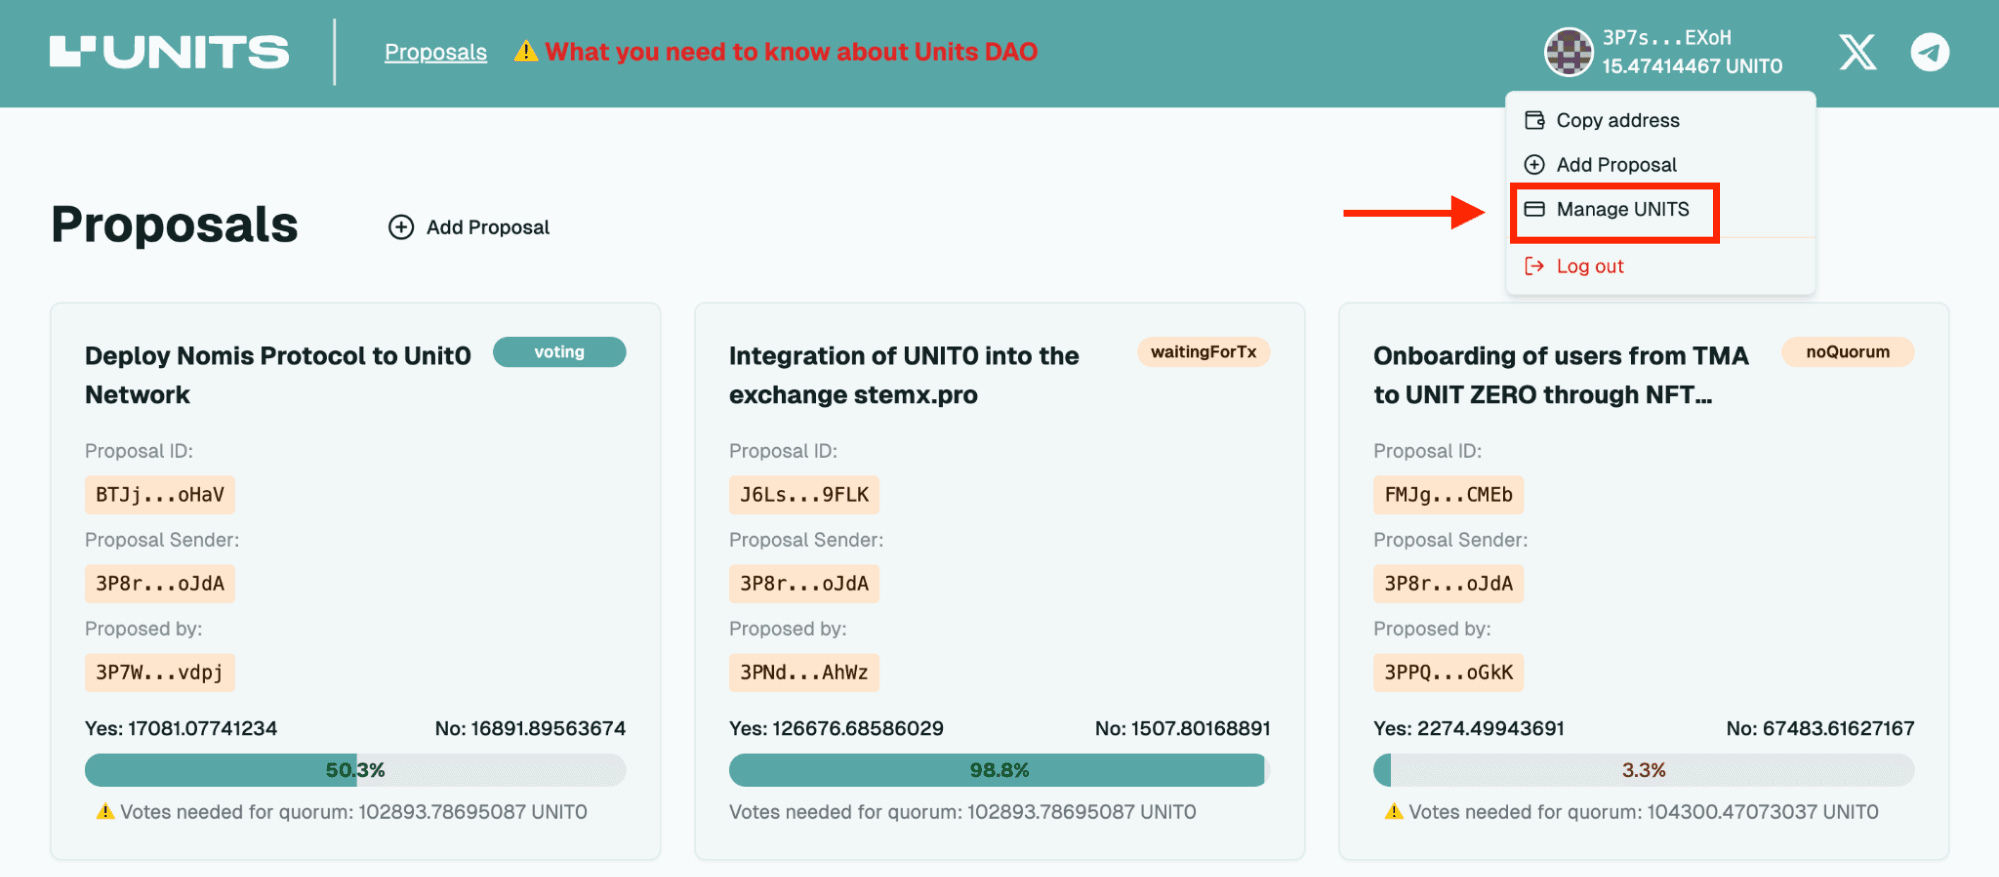This screenshot has height=877, width=1999.
Task: Click proposal ID FMJg...CMEb
Action: [1448, 495]
